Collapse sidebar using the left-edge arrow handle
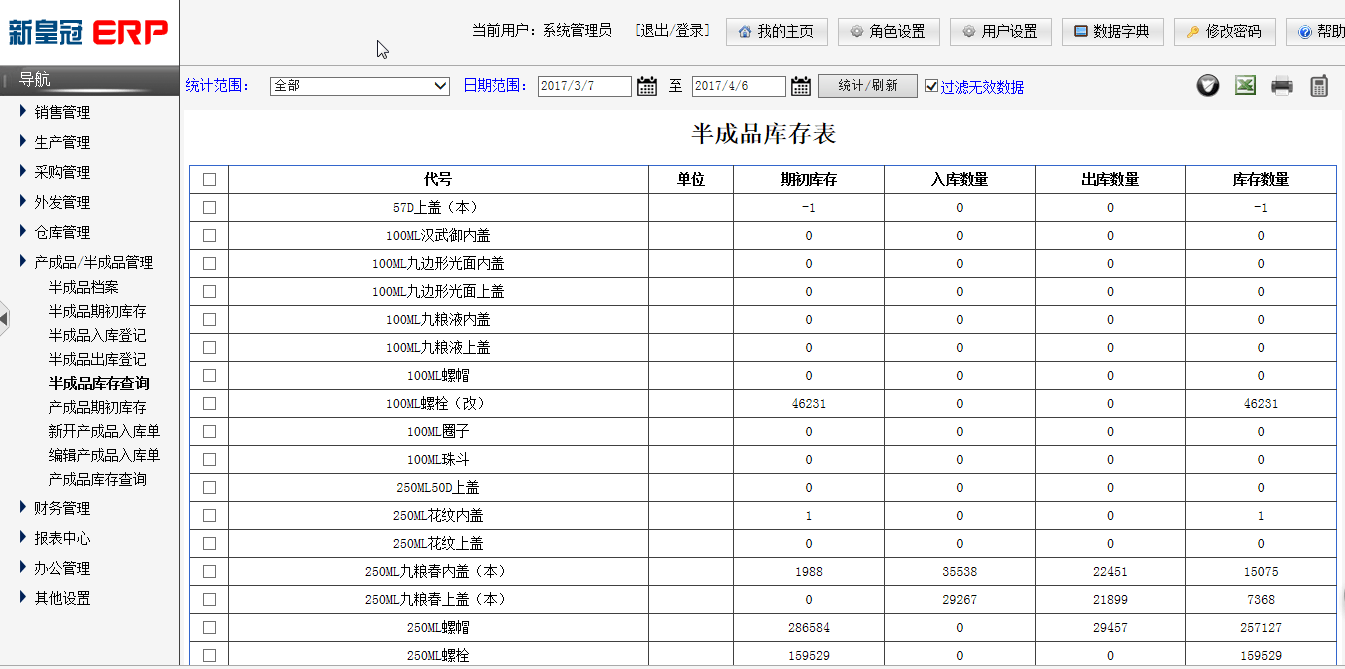 [x=5, y=318]
